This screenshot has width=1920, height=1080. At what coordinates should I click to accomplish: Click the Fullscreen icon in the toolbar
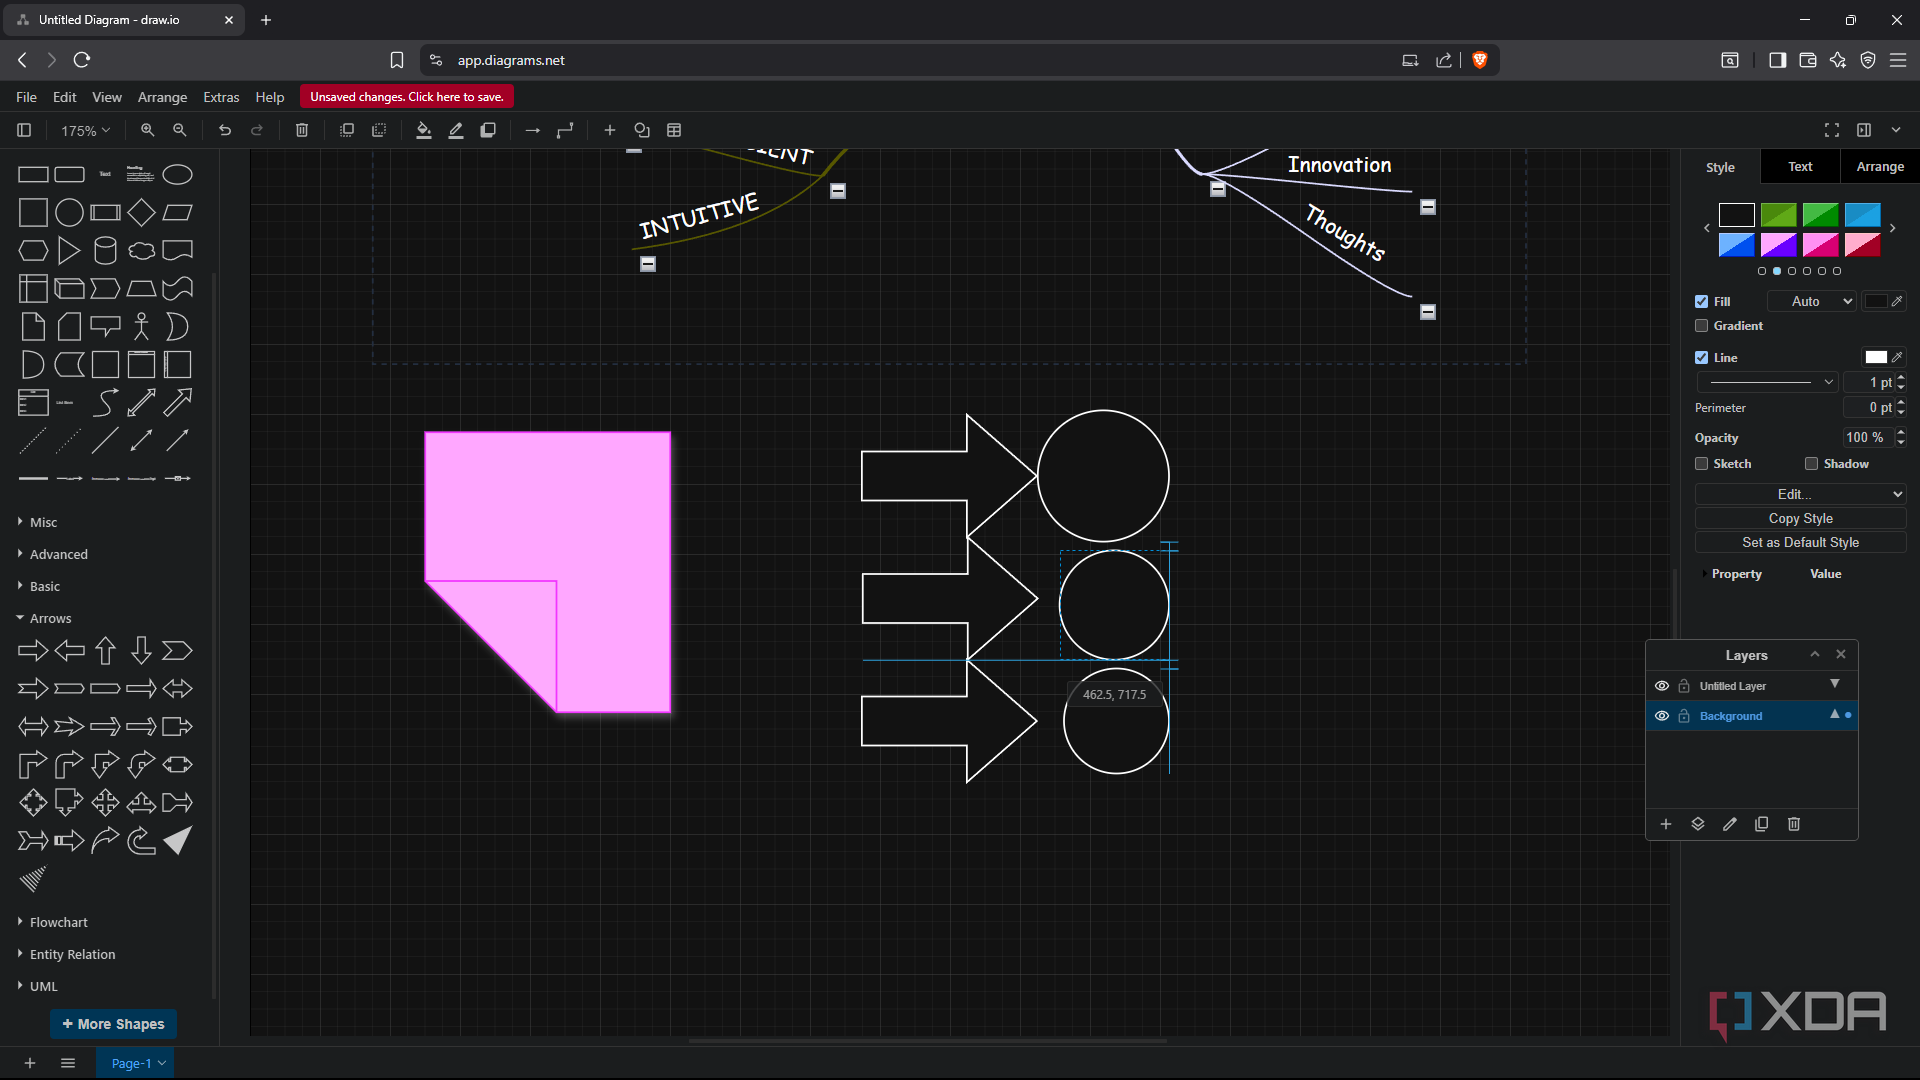[x=1832, y=130]
